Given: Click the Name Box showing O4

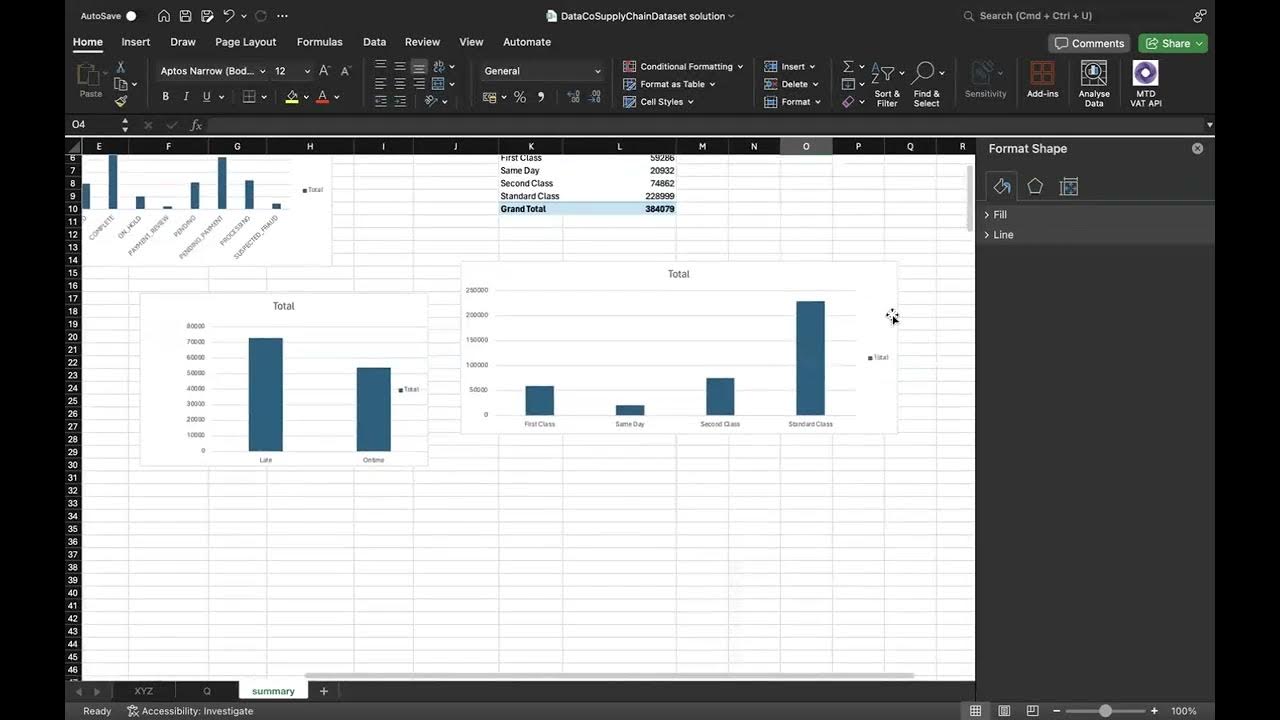Looking at the screenshot, I should [x=92, y=125].
